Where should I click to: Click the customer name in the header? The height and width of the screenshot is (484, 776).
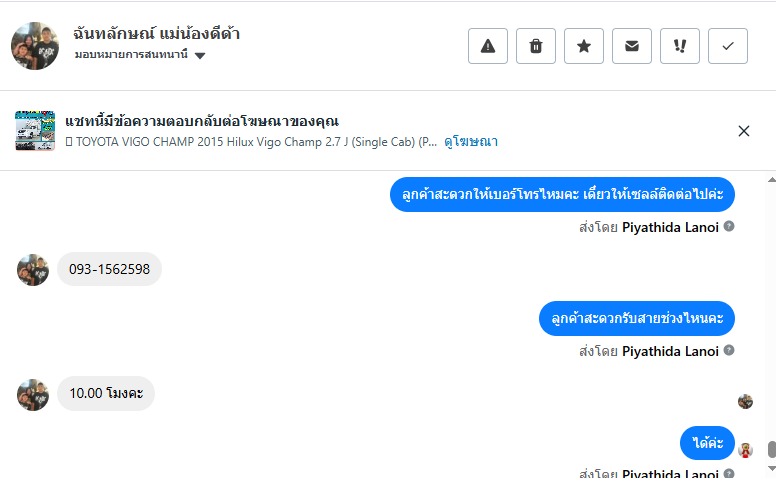pyautogui.click(x=157, y=33)
